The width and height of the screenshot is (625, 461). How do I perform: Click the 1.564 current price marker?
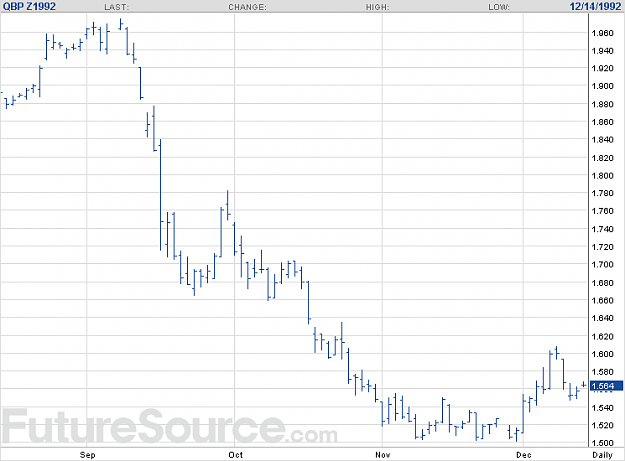[606, 386]
